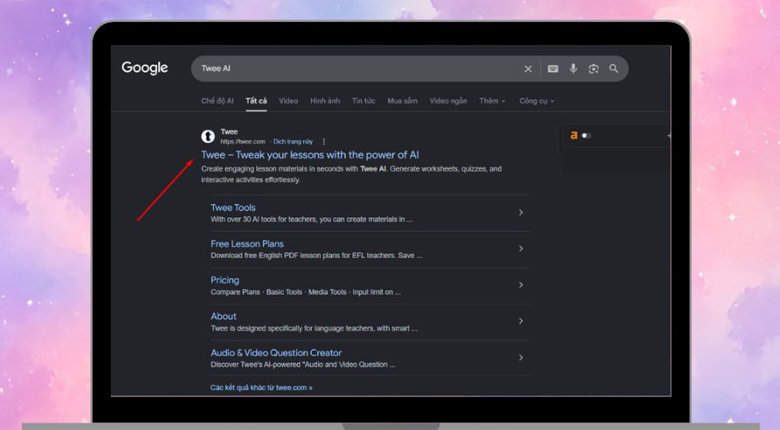Click chevron arrow in About row

pos(521,321)
